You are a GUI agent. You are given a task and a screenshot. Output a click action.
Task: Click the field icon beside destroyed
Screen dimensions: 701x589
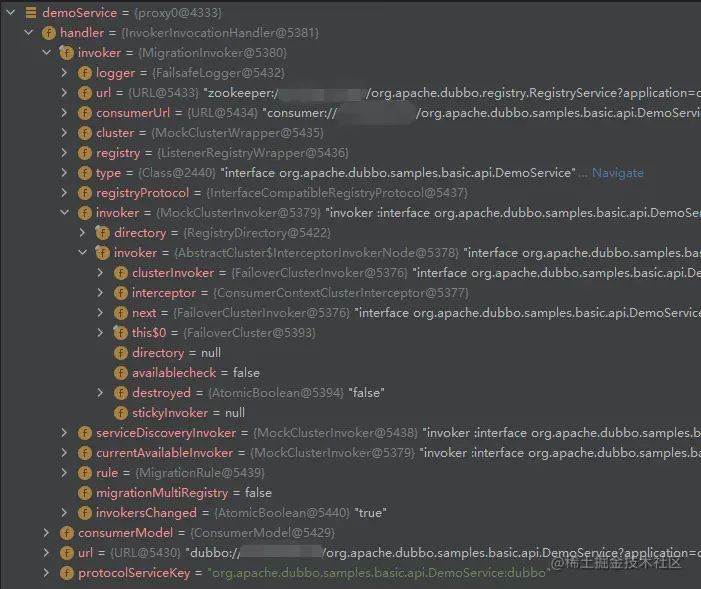pos(120,393)
